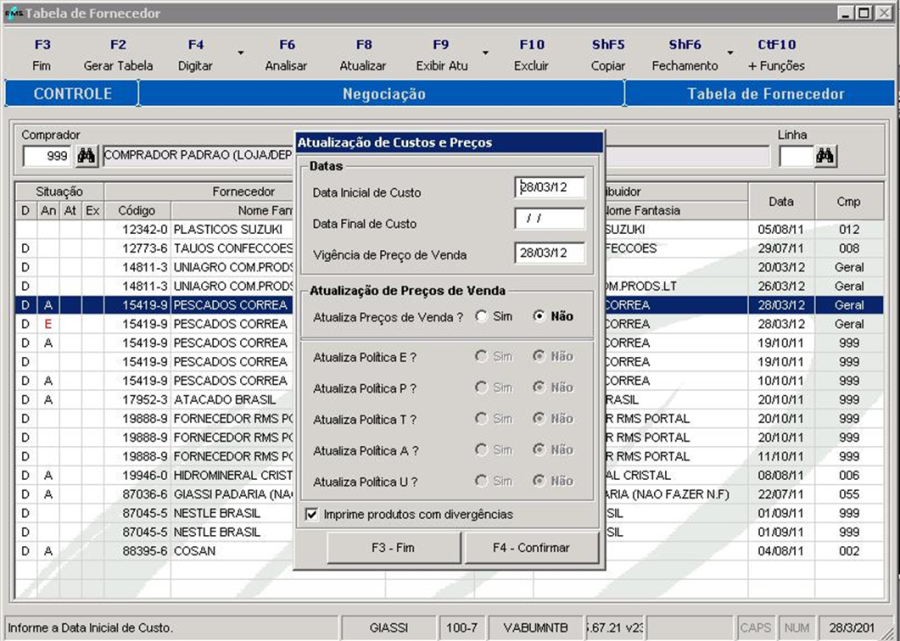Viewport: 900px width, 641px height.
Task: Sort by the Código column header
Action: [x=137, y=211]
